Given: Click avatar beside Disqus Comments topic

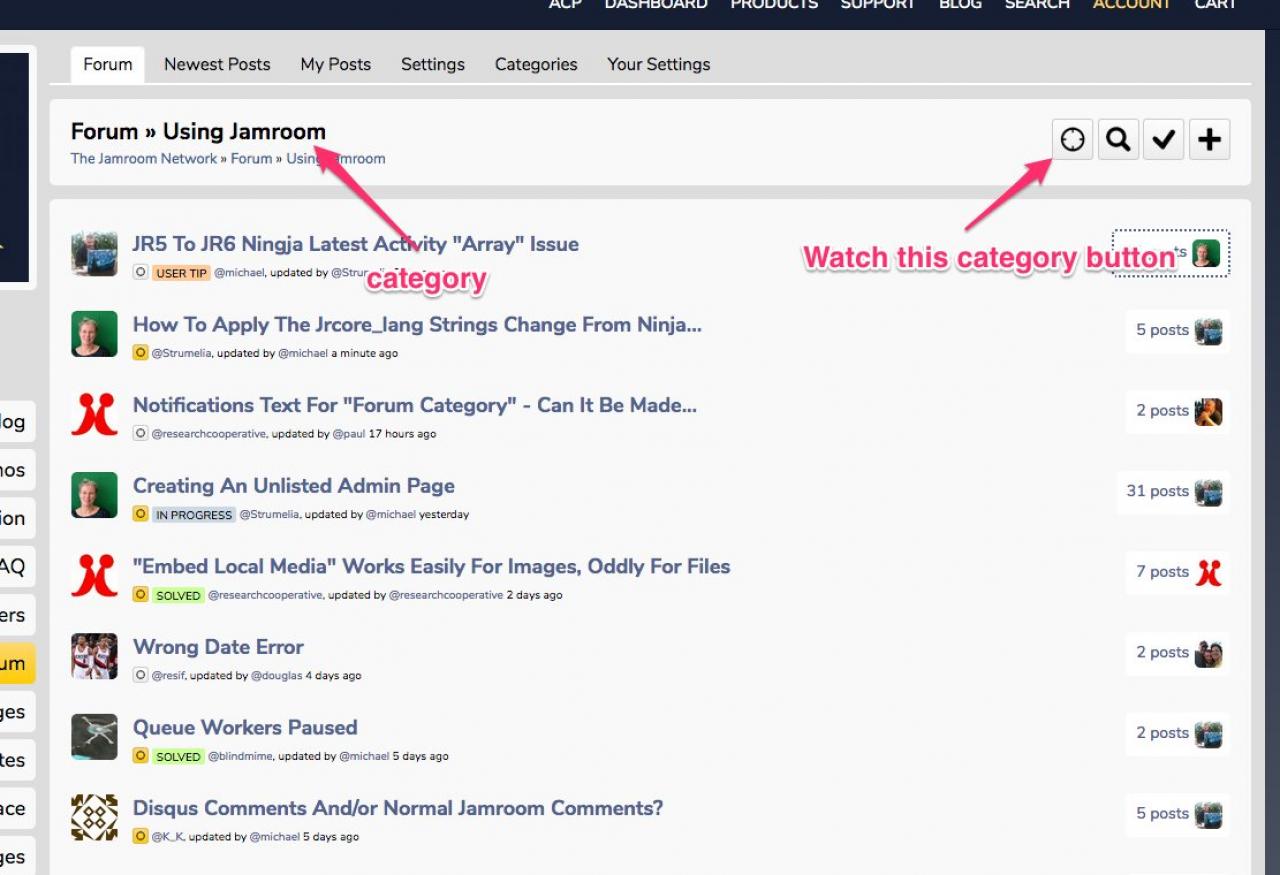Looking at the screenshot, I should coord(94,817).
